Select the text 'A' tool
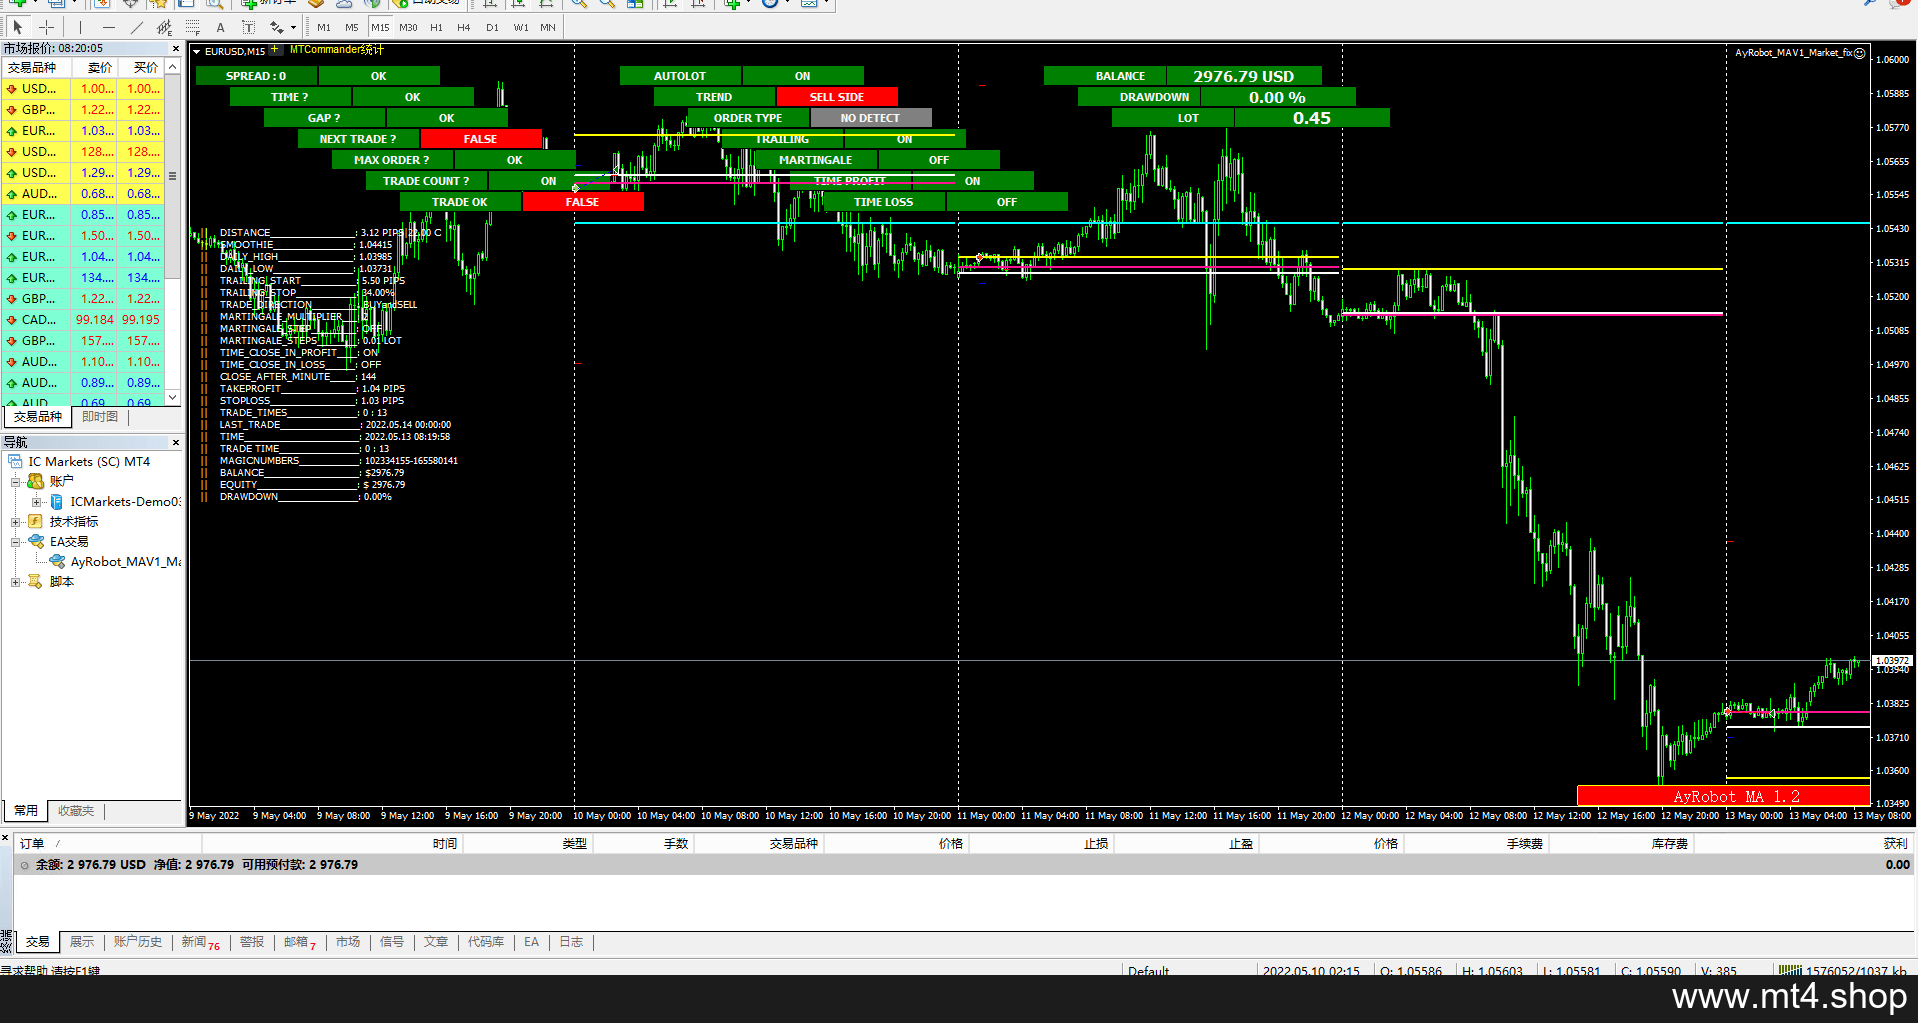The width and height of the screenshot is (1918, 1023). (220, 27)
